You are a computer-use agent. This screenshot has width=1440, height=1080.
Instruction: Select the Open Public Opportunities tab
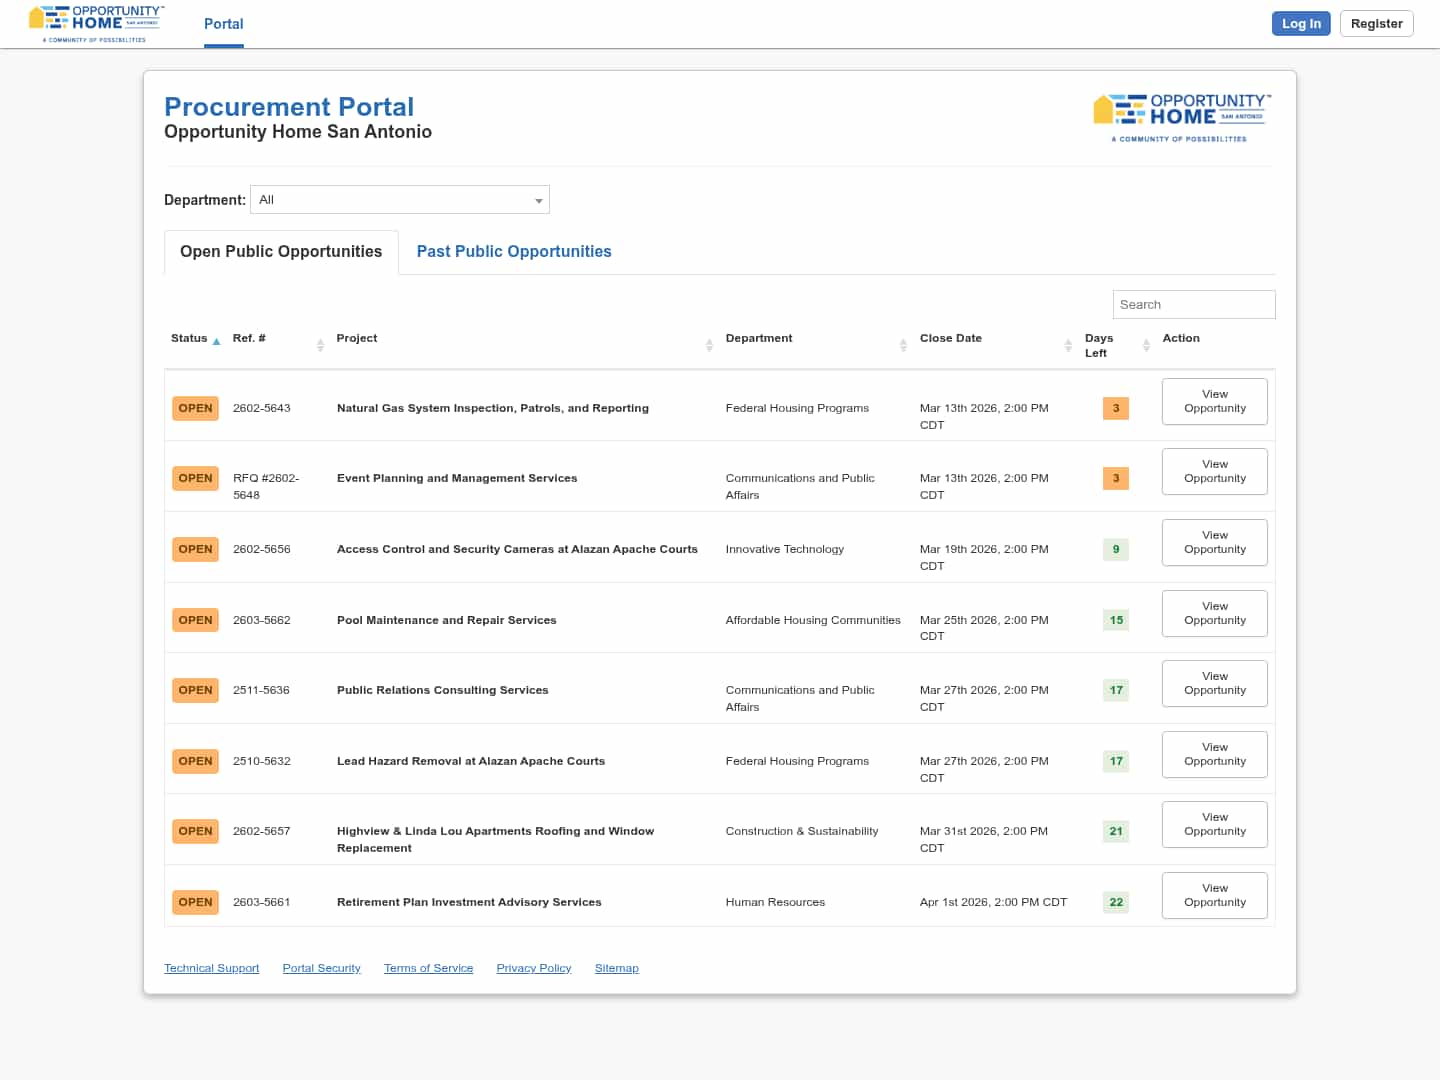281,252
